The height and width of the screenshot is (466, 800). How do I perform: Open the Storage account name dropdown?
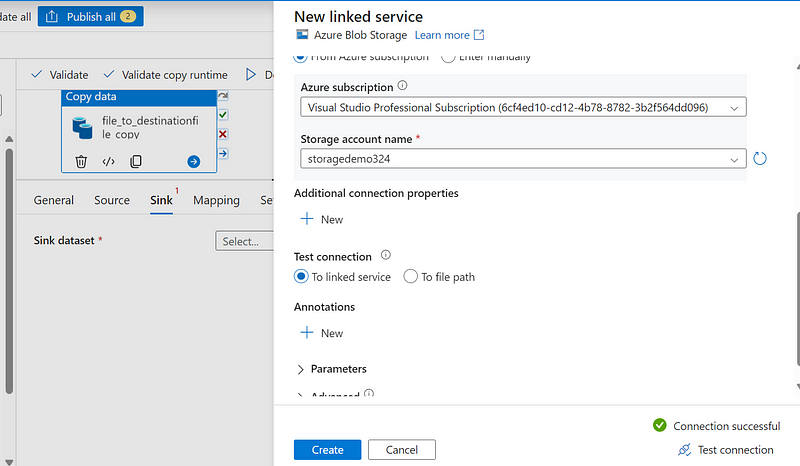point(523,159)
